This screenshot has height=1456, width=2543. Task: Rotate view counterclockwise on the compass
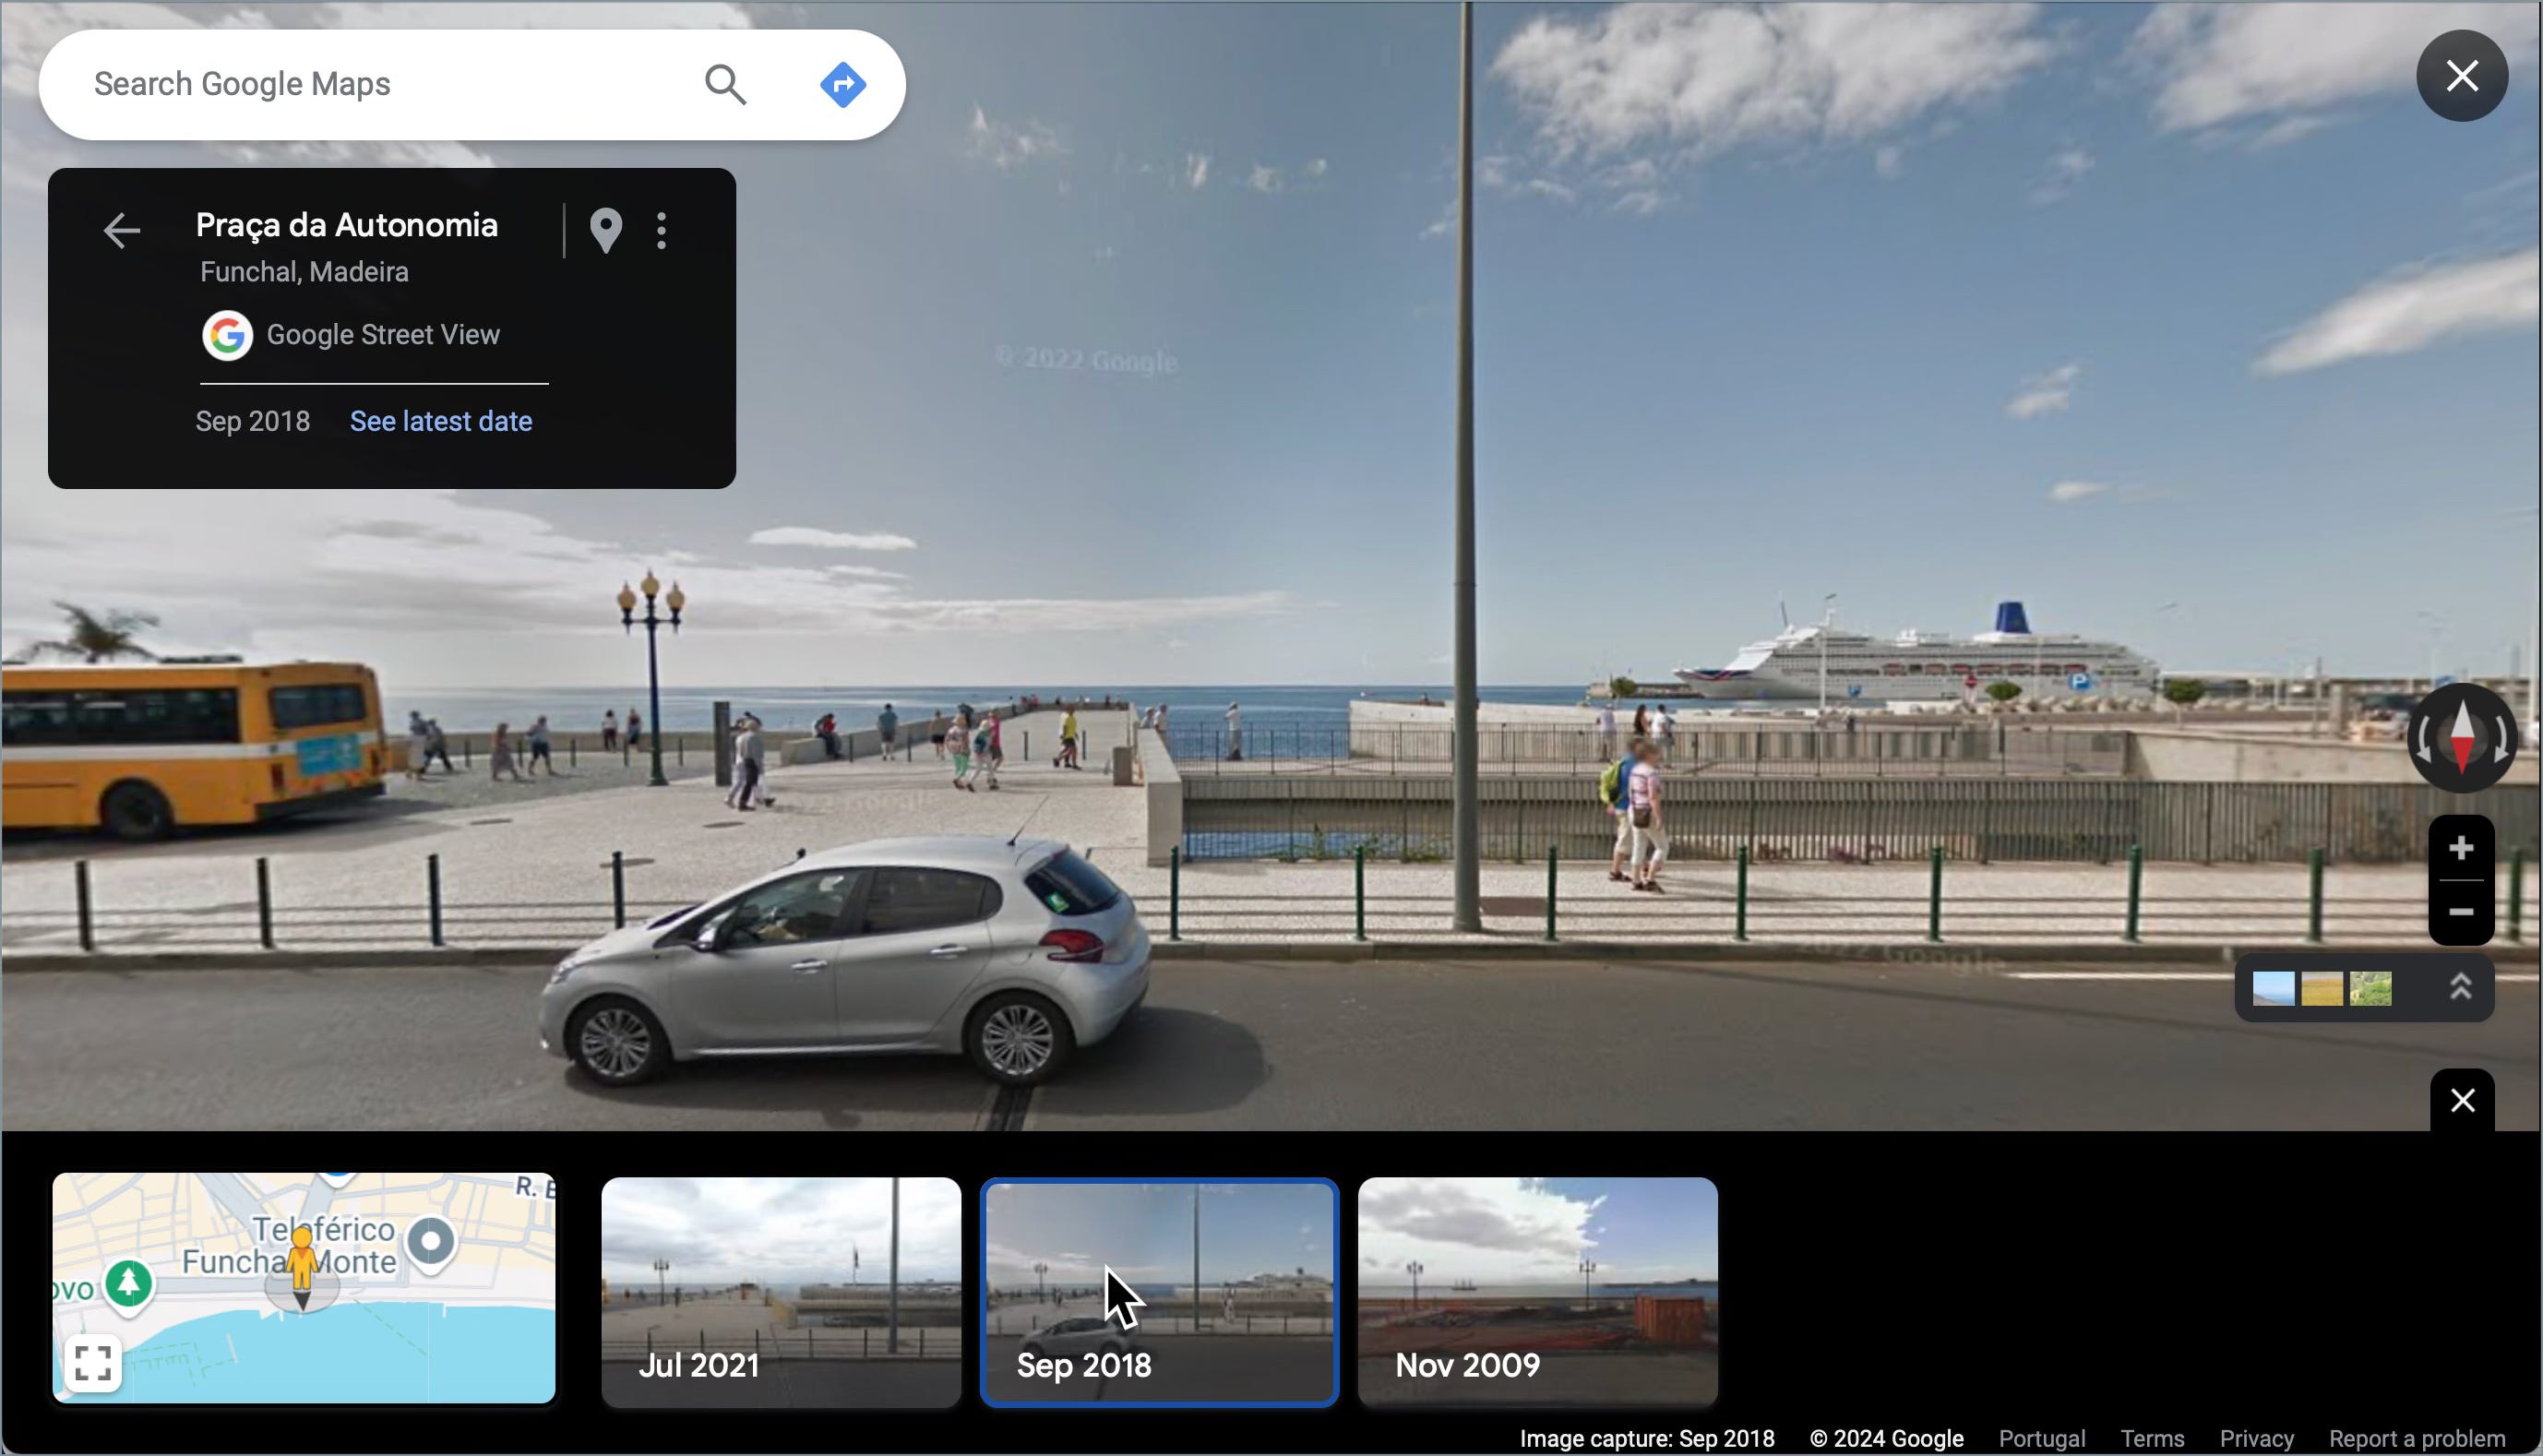tap(2422, 739)
